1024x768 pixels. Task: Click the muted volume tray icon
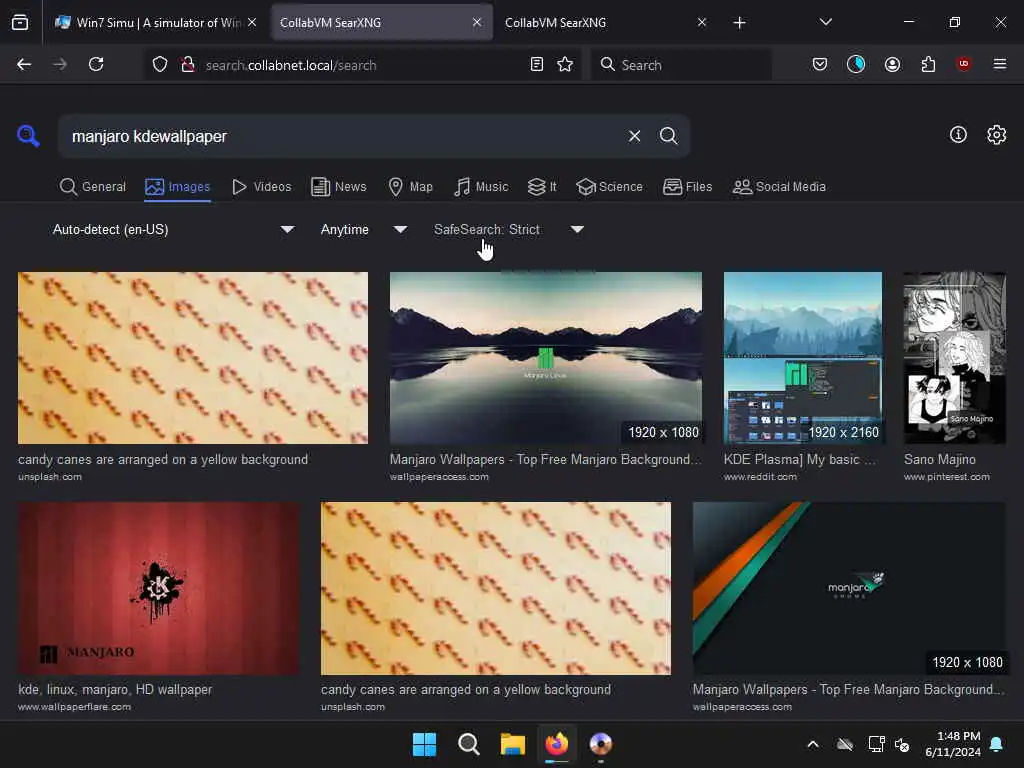[x=902, y=744]
